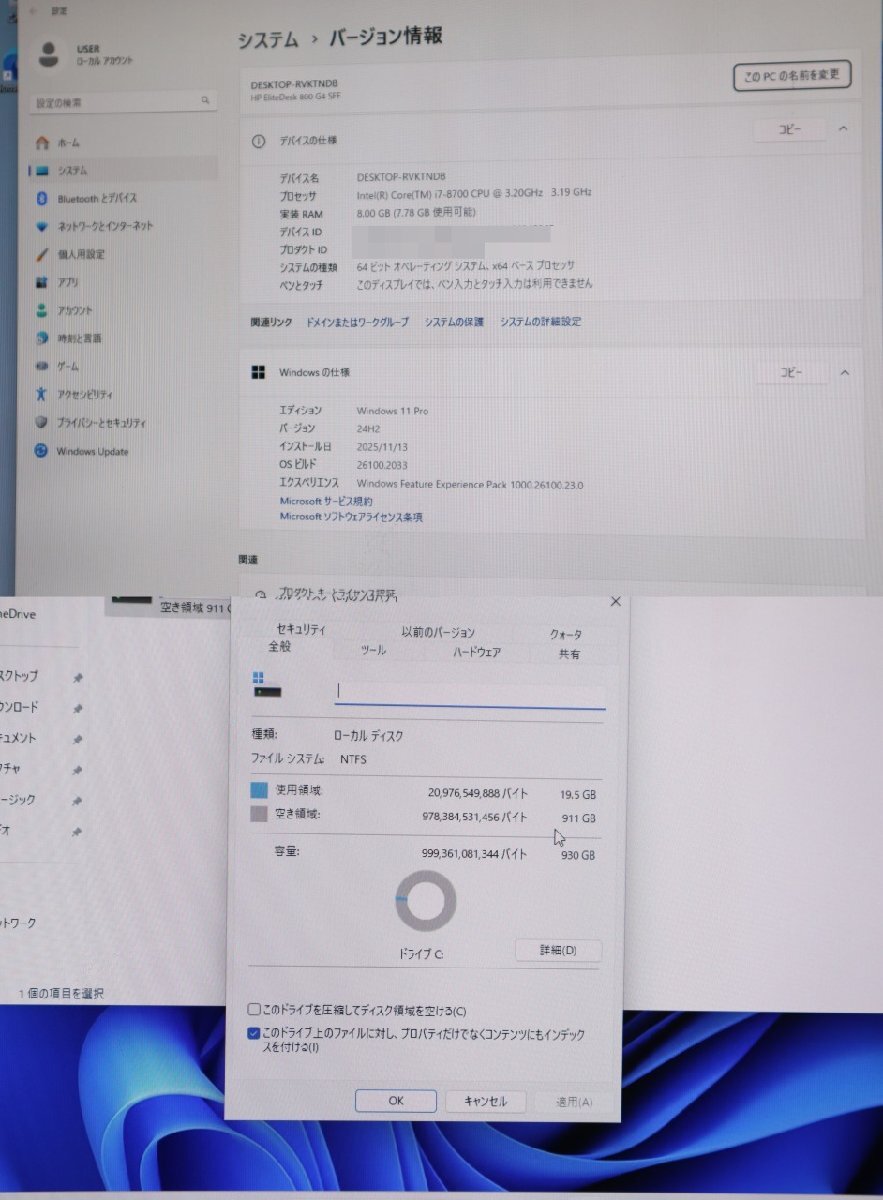Click the OS build 26100.2033 value
The image size is (883, 1200).
pyautogui.click(x=382, y=466)
